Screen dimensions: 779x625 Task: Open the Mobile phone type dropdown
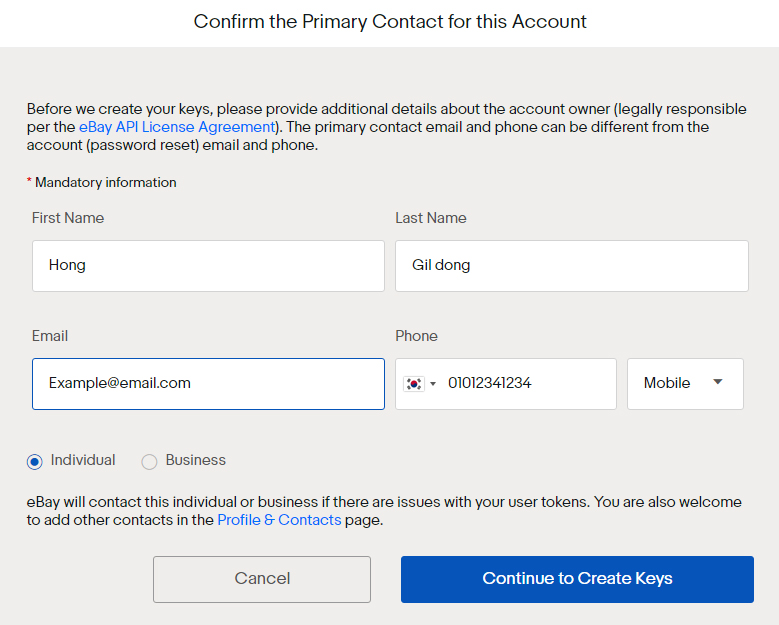(x=685, y=384)
